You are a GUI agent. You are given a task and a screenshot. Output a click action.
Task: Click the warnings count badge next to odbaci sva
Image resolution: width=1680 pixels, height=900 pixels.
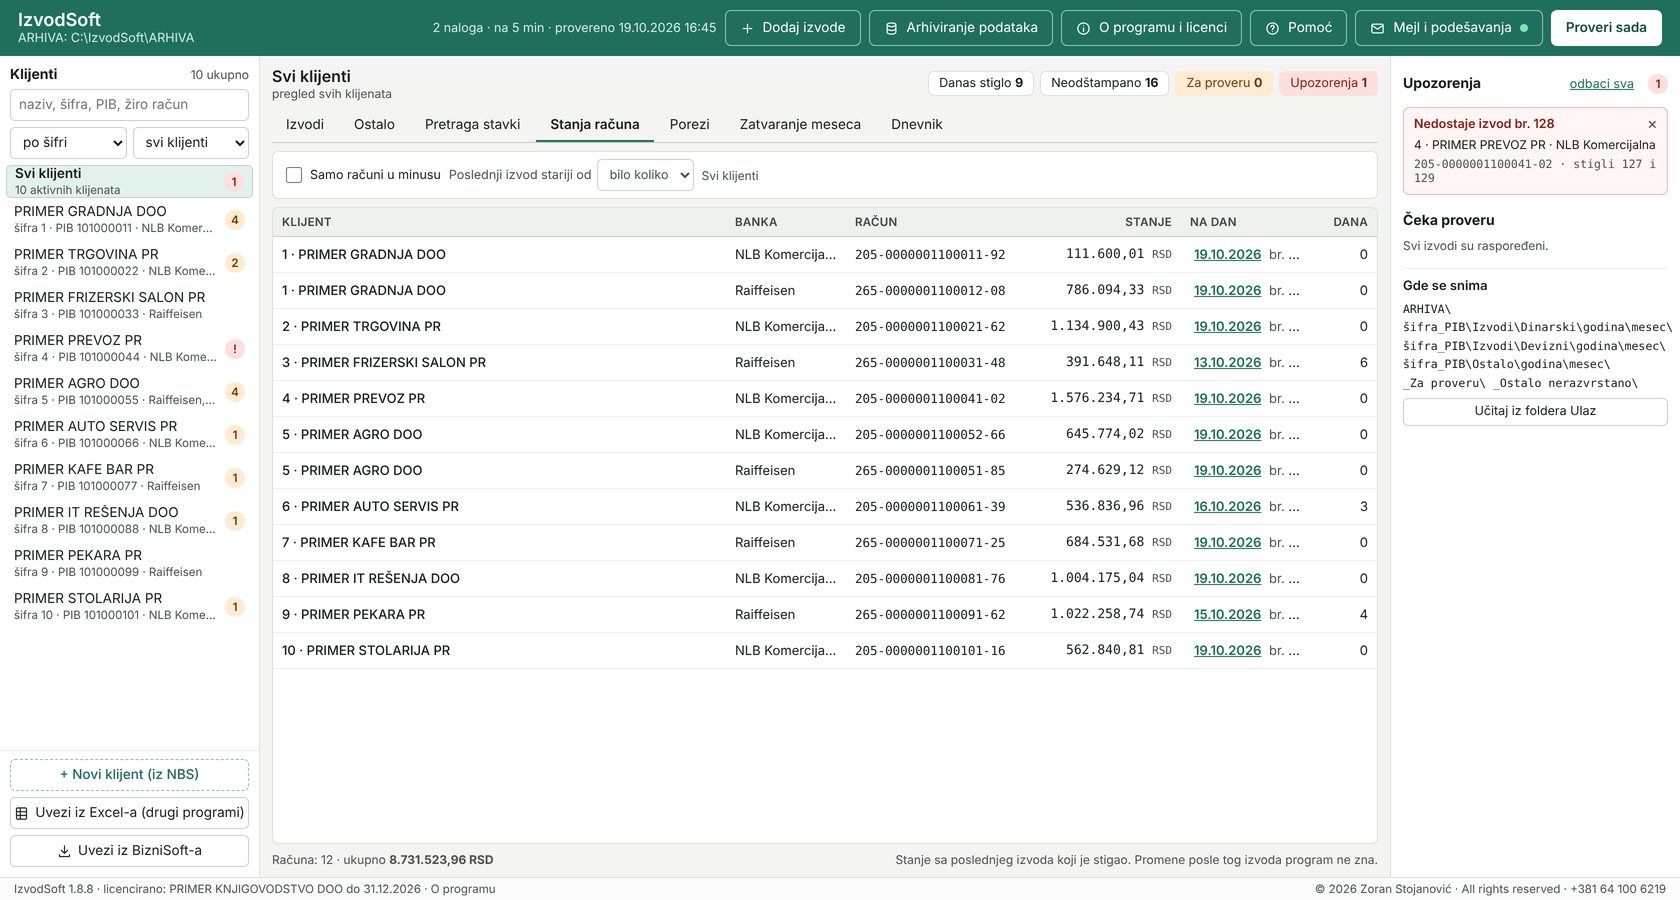pos(1658,84)
